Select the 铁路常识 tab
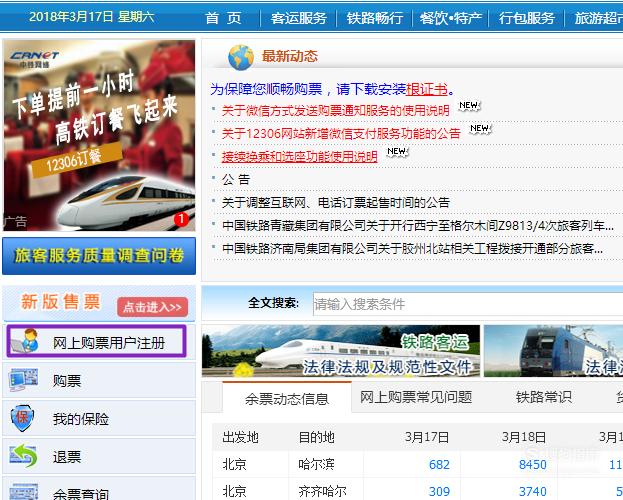Viewport: 623px width, 500px height. pyautogui.click(x=544, y=397)
